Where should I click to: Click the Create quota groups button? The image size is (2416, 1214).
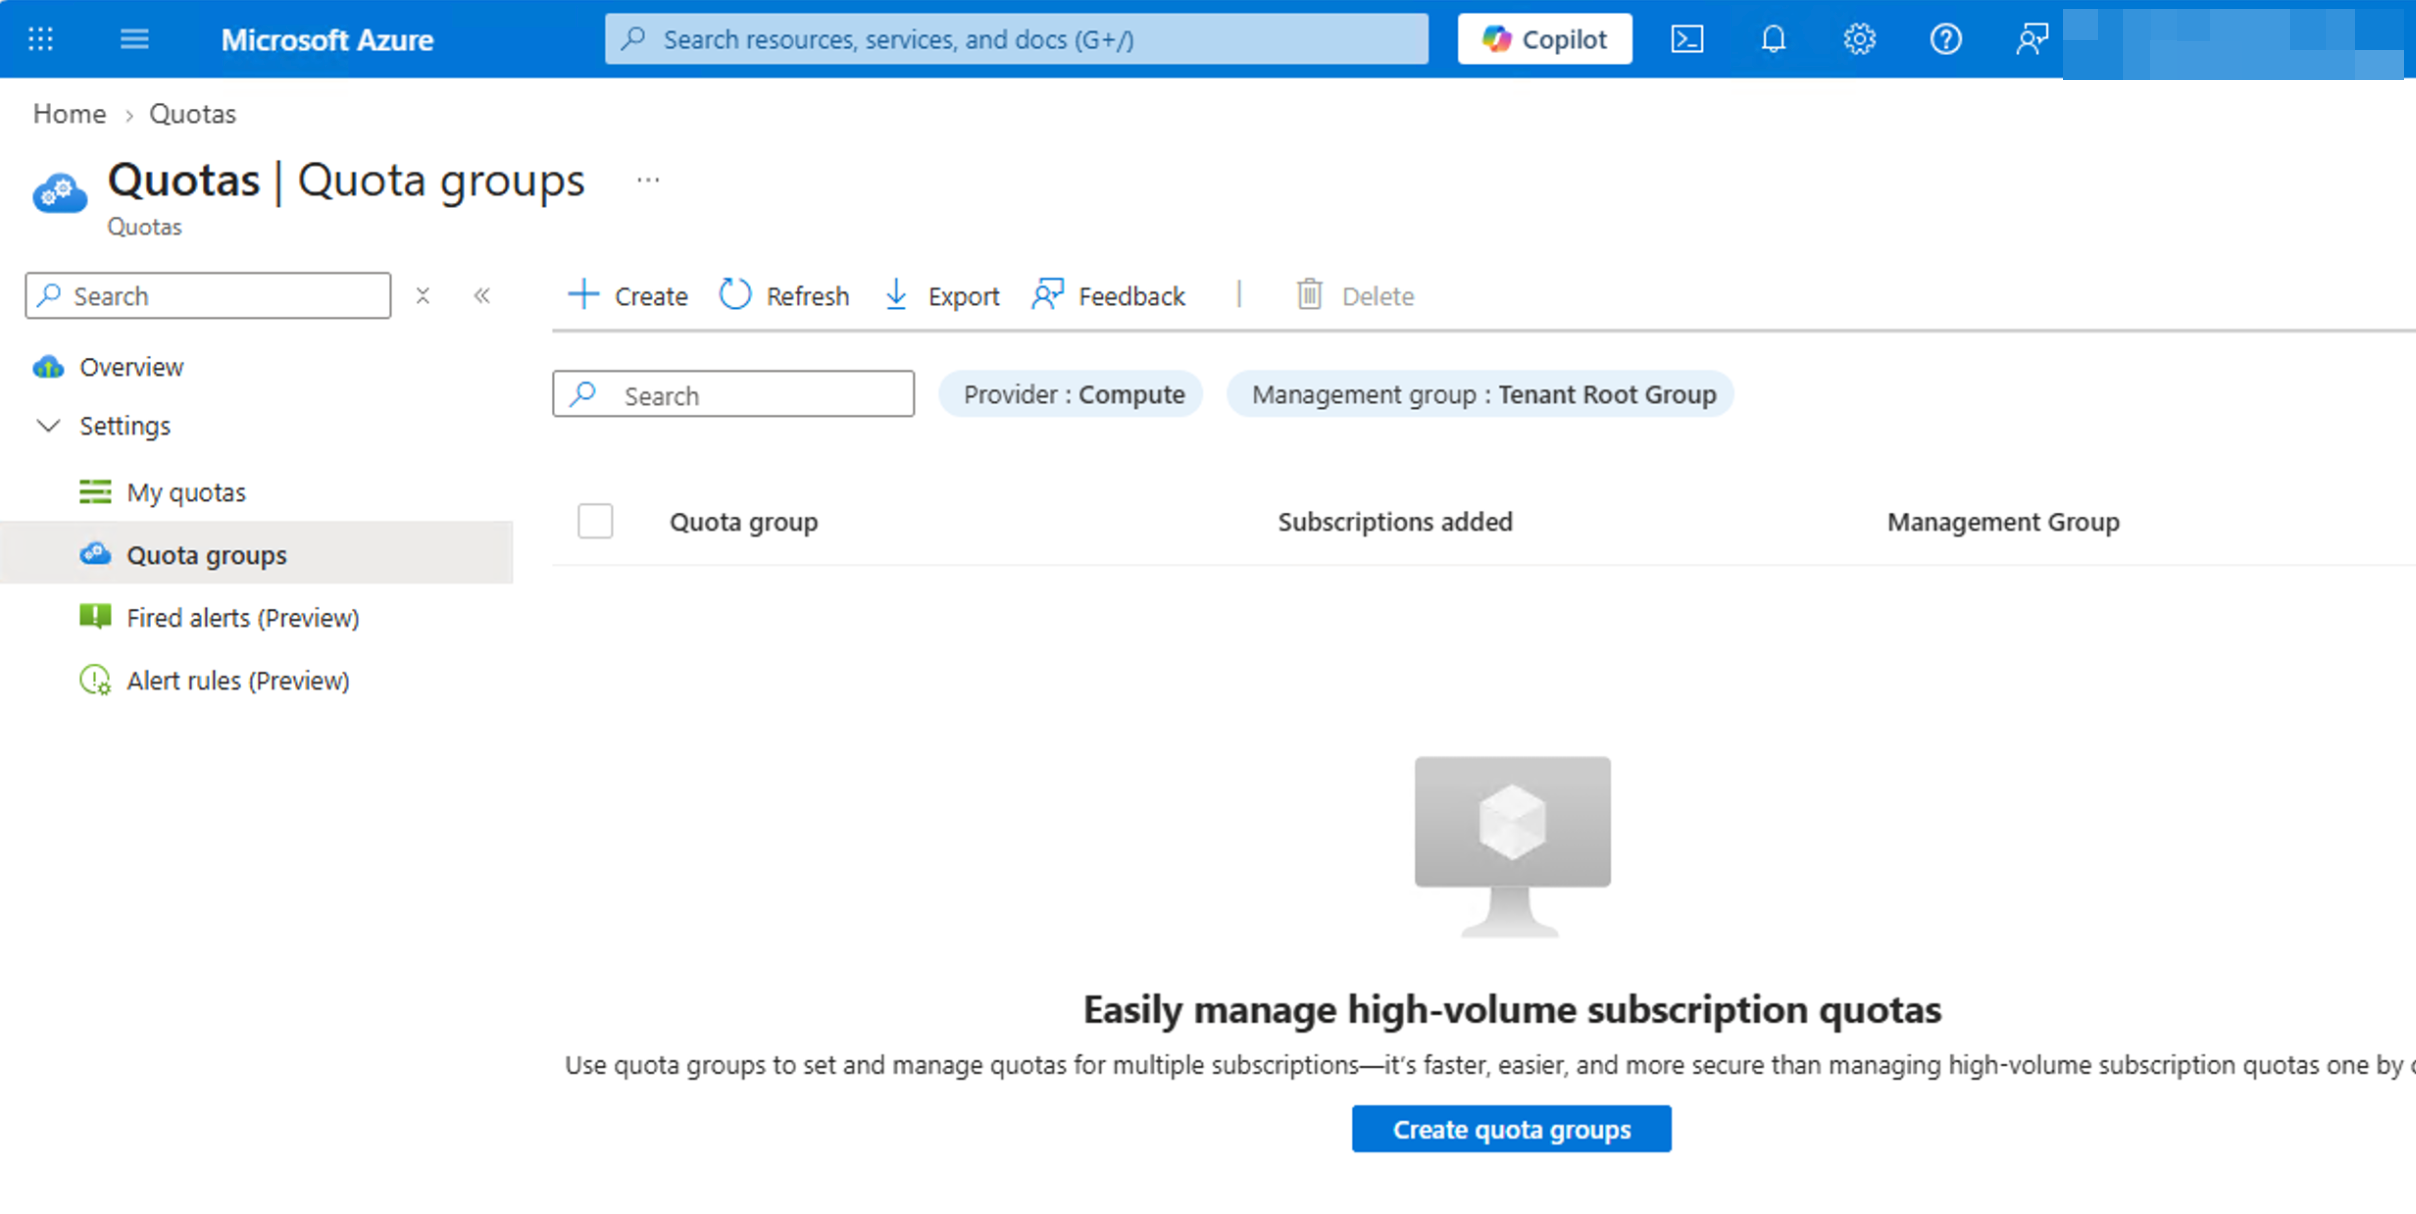tap(1511, 1129)
